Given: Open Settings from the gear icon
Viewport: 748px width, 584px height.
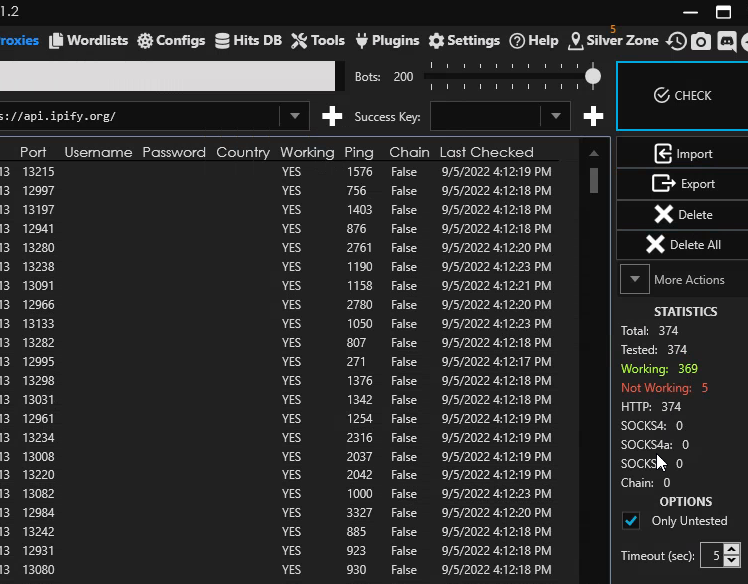Looking at the screenshot, I should 464,41.
